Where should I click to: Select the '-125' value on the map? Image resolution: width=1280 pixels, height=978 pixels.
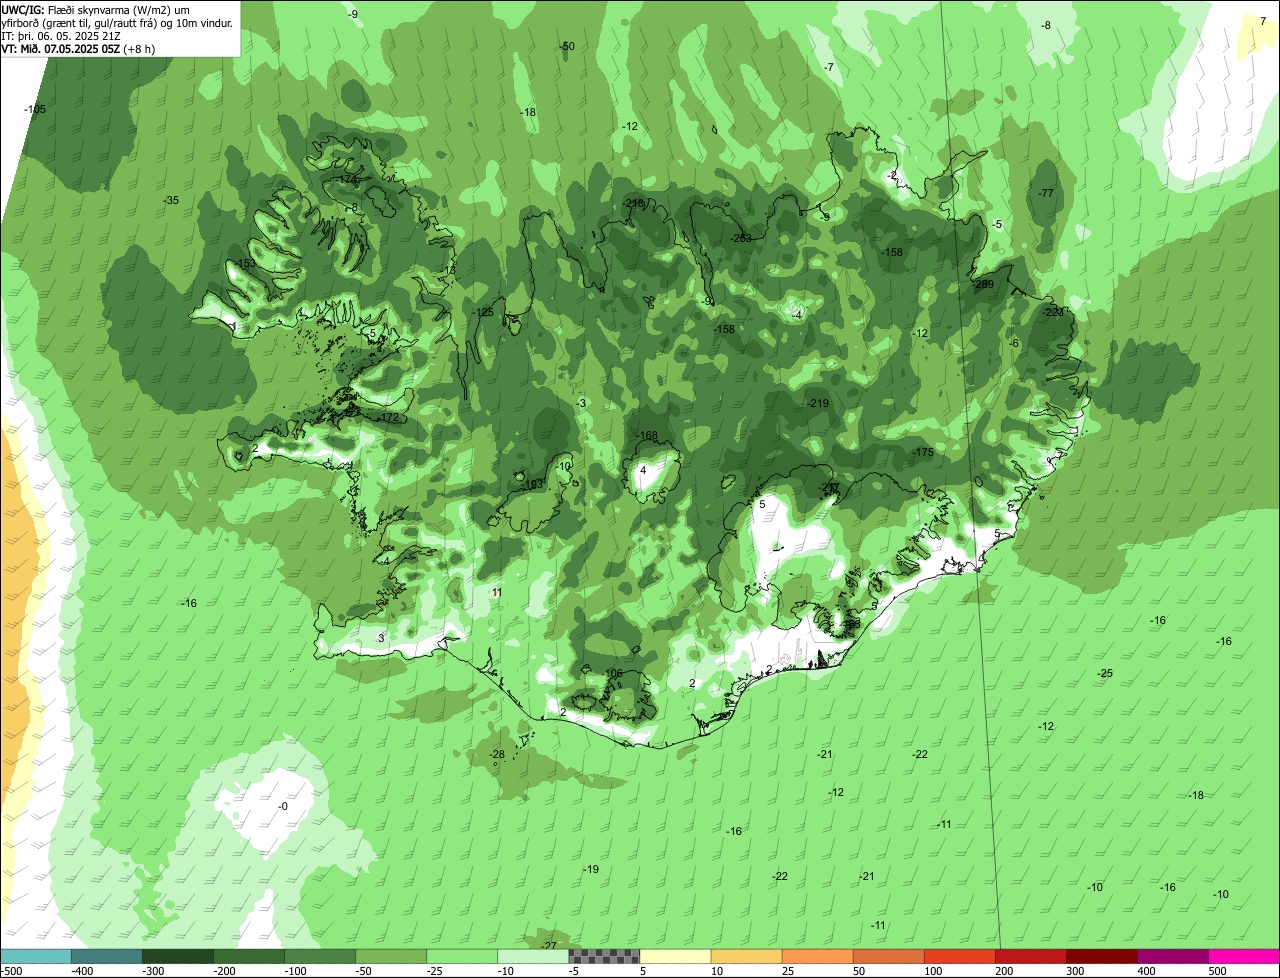coord(483,313)
